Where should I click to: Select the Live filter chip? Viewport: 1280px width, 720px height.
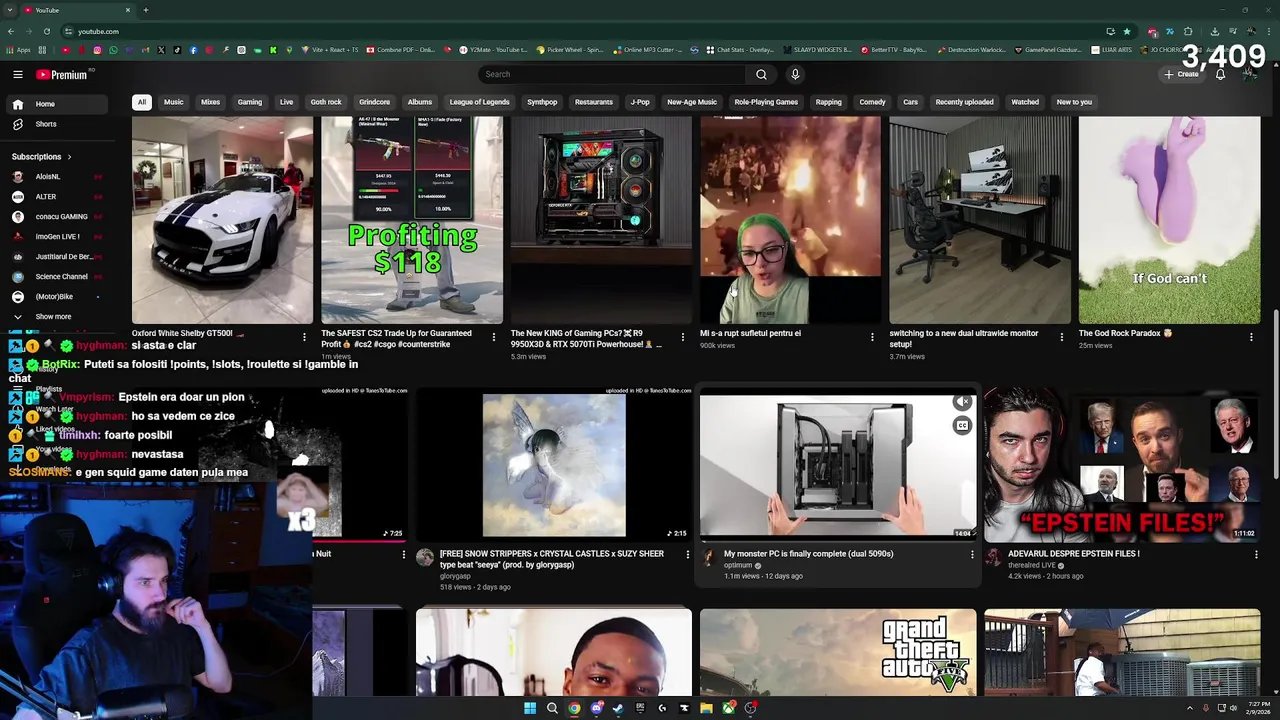coord(286,102)
